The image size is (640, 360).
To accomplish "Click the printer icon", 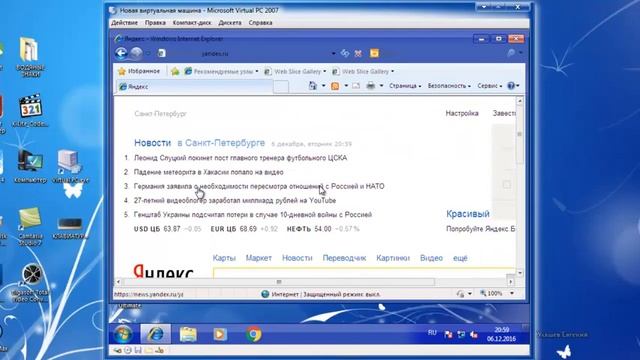I will 370,86.
